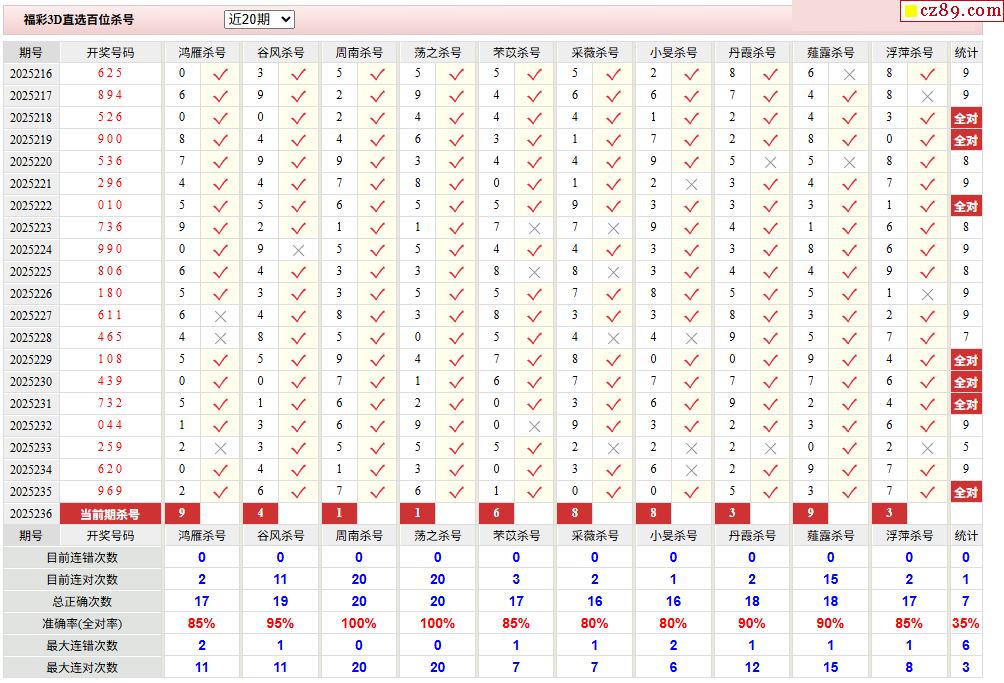
Task: Click the 总正确次数 value 19
Action: tap(280, 602)
